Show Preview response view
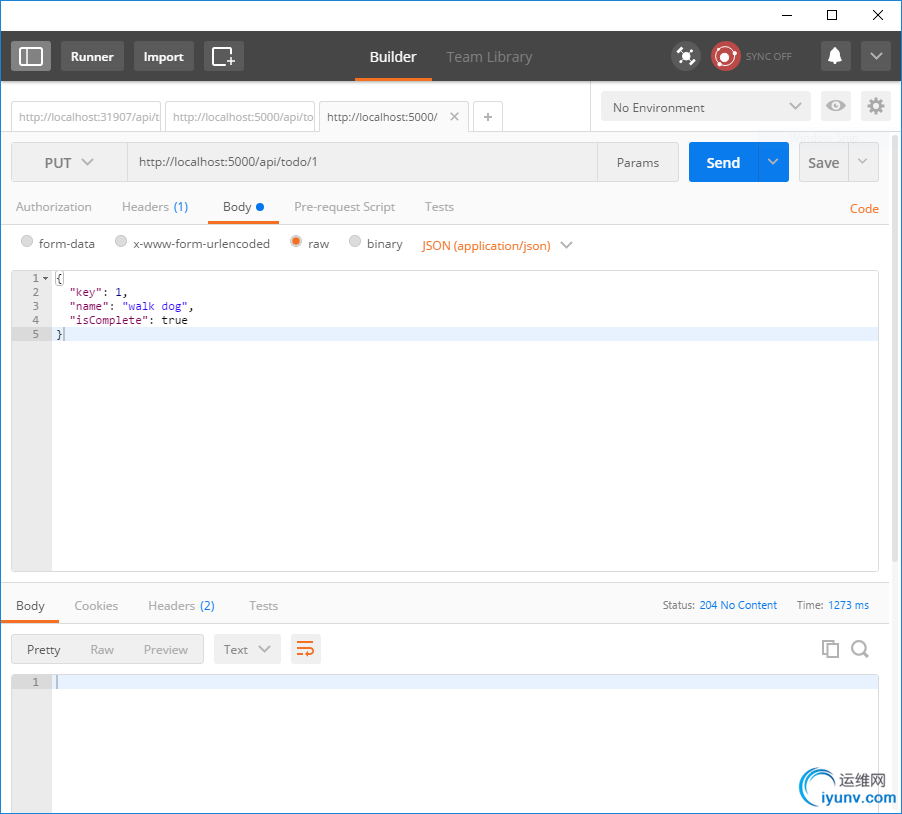 (x=166, y=649)
